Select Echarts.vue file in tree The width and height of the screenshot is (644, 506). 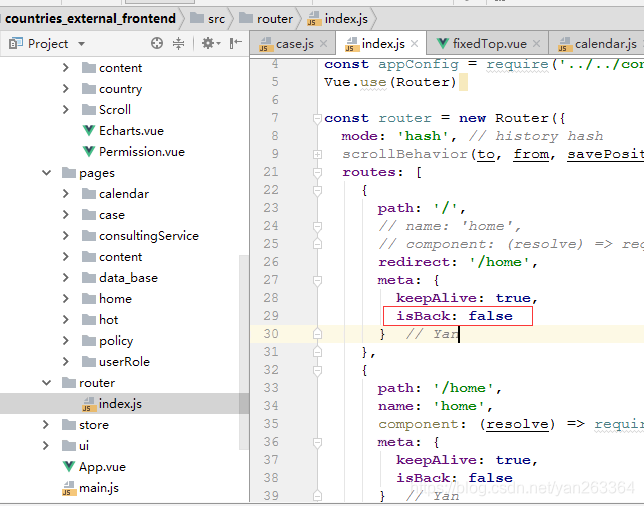(131, 131)
